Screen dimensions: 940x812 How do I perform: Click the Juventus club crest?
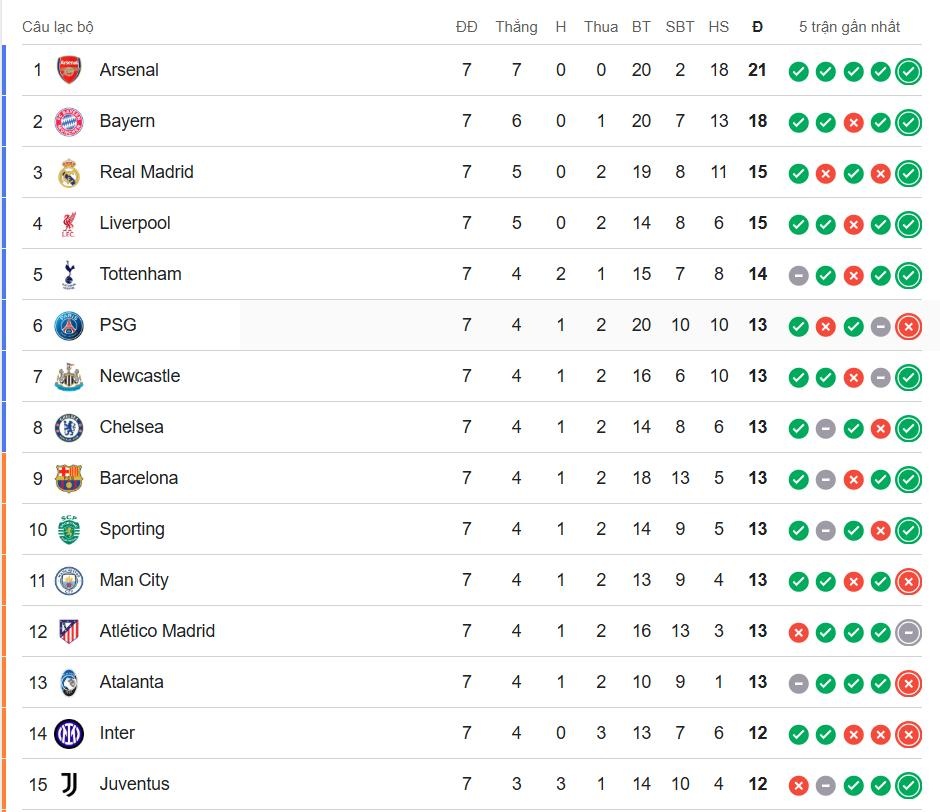tap(67, 784)
